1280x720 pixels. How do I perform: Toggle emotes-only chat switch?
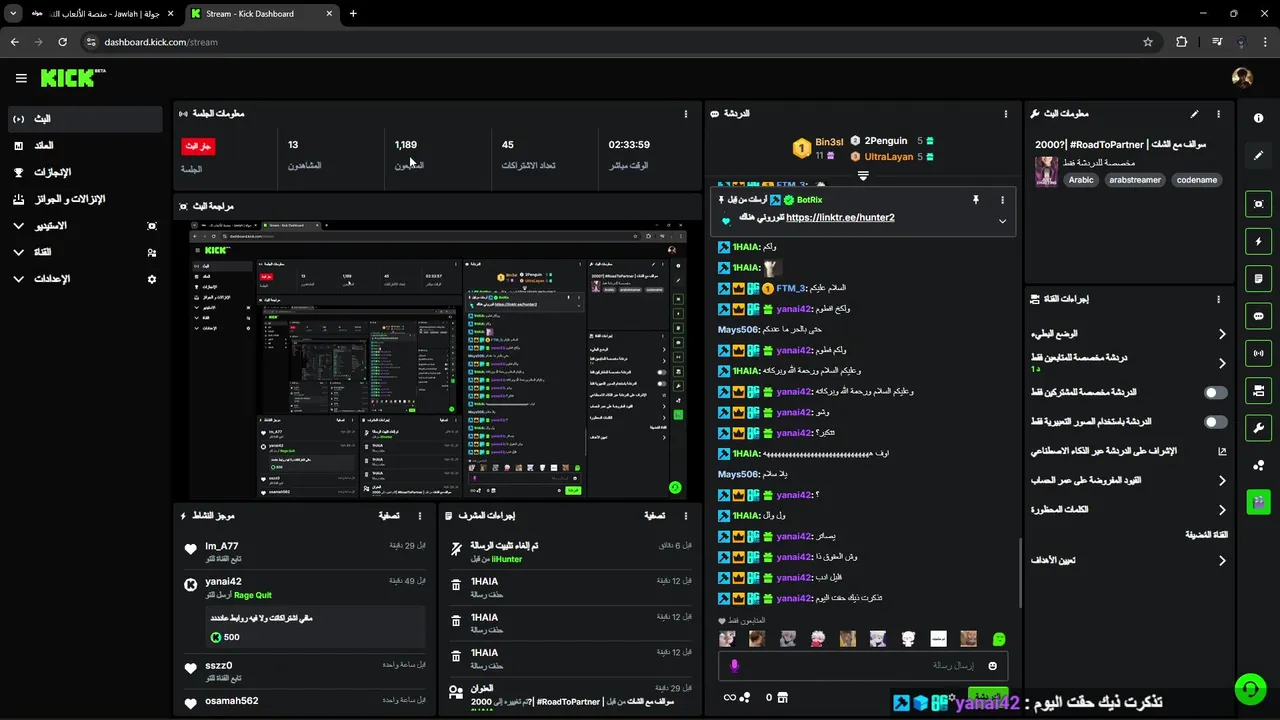1215,422
